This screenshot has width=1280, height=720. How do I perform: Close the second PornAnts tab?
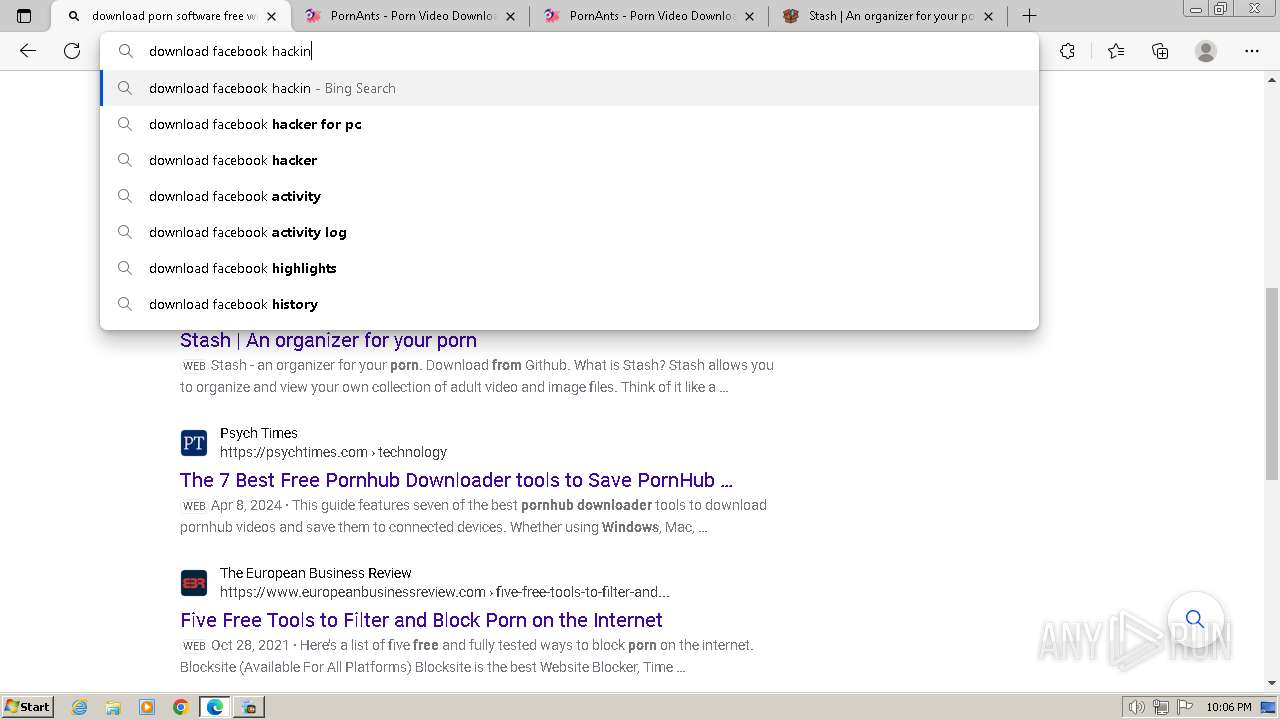coord(750,16)
